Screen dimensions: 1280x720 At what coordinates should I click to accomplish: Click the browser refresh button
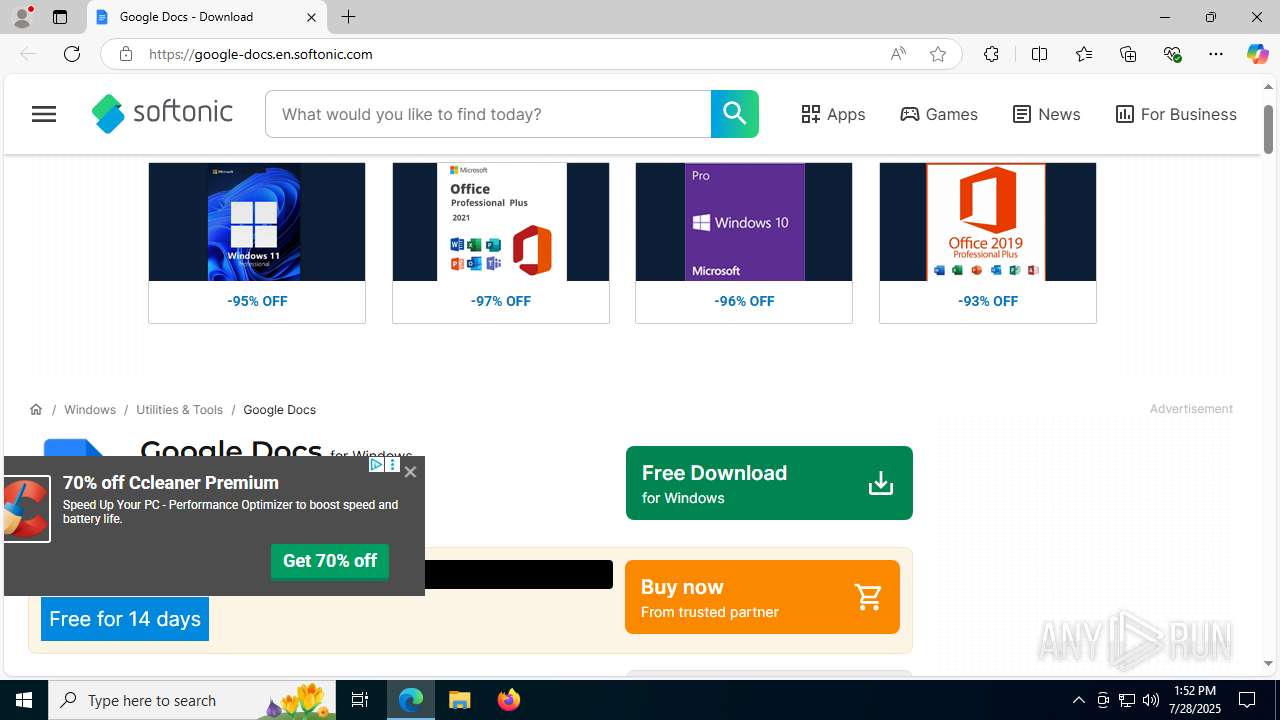pos(72,54)
